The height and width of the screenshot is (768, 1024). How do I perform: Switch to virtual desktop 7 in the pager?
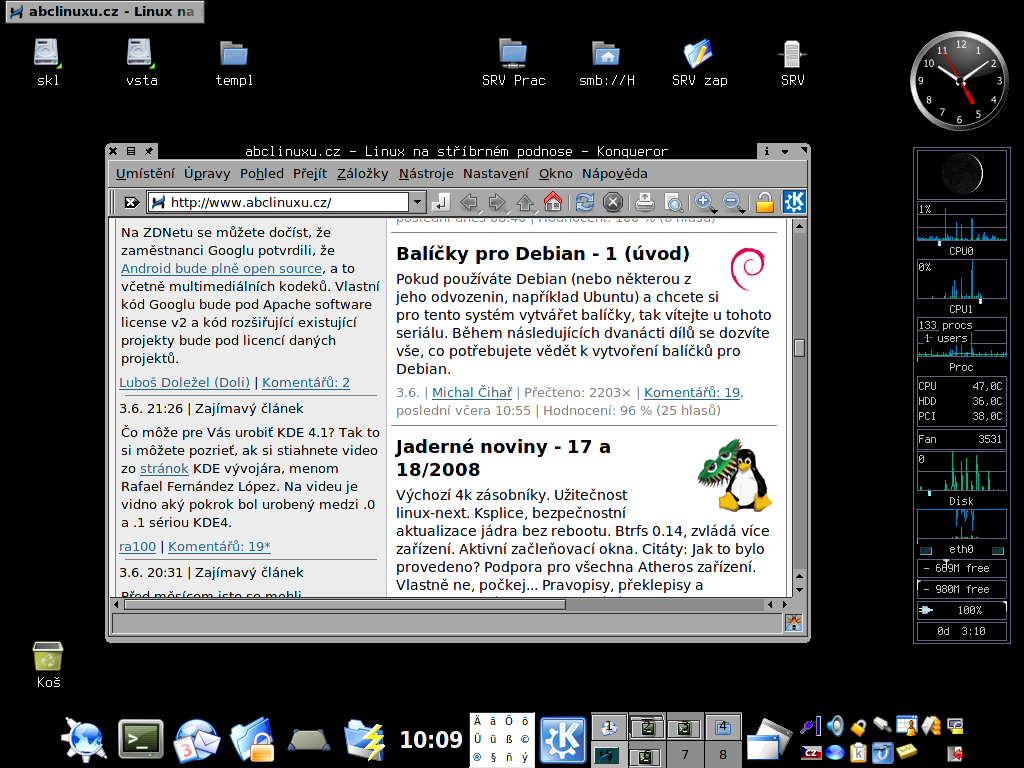click(685, 754)
